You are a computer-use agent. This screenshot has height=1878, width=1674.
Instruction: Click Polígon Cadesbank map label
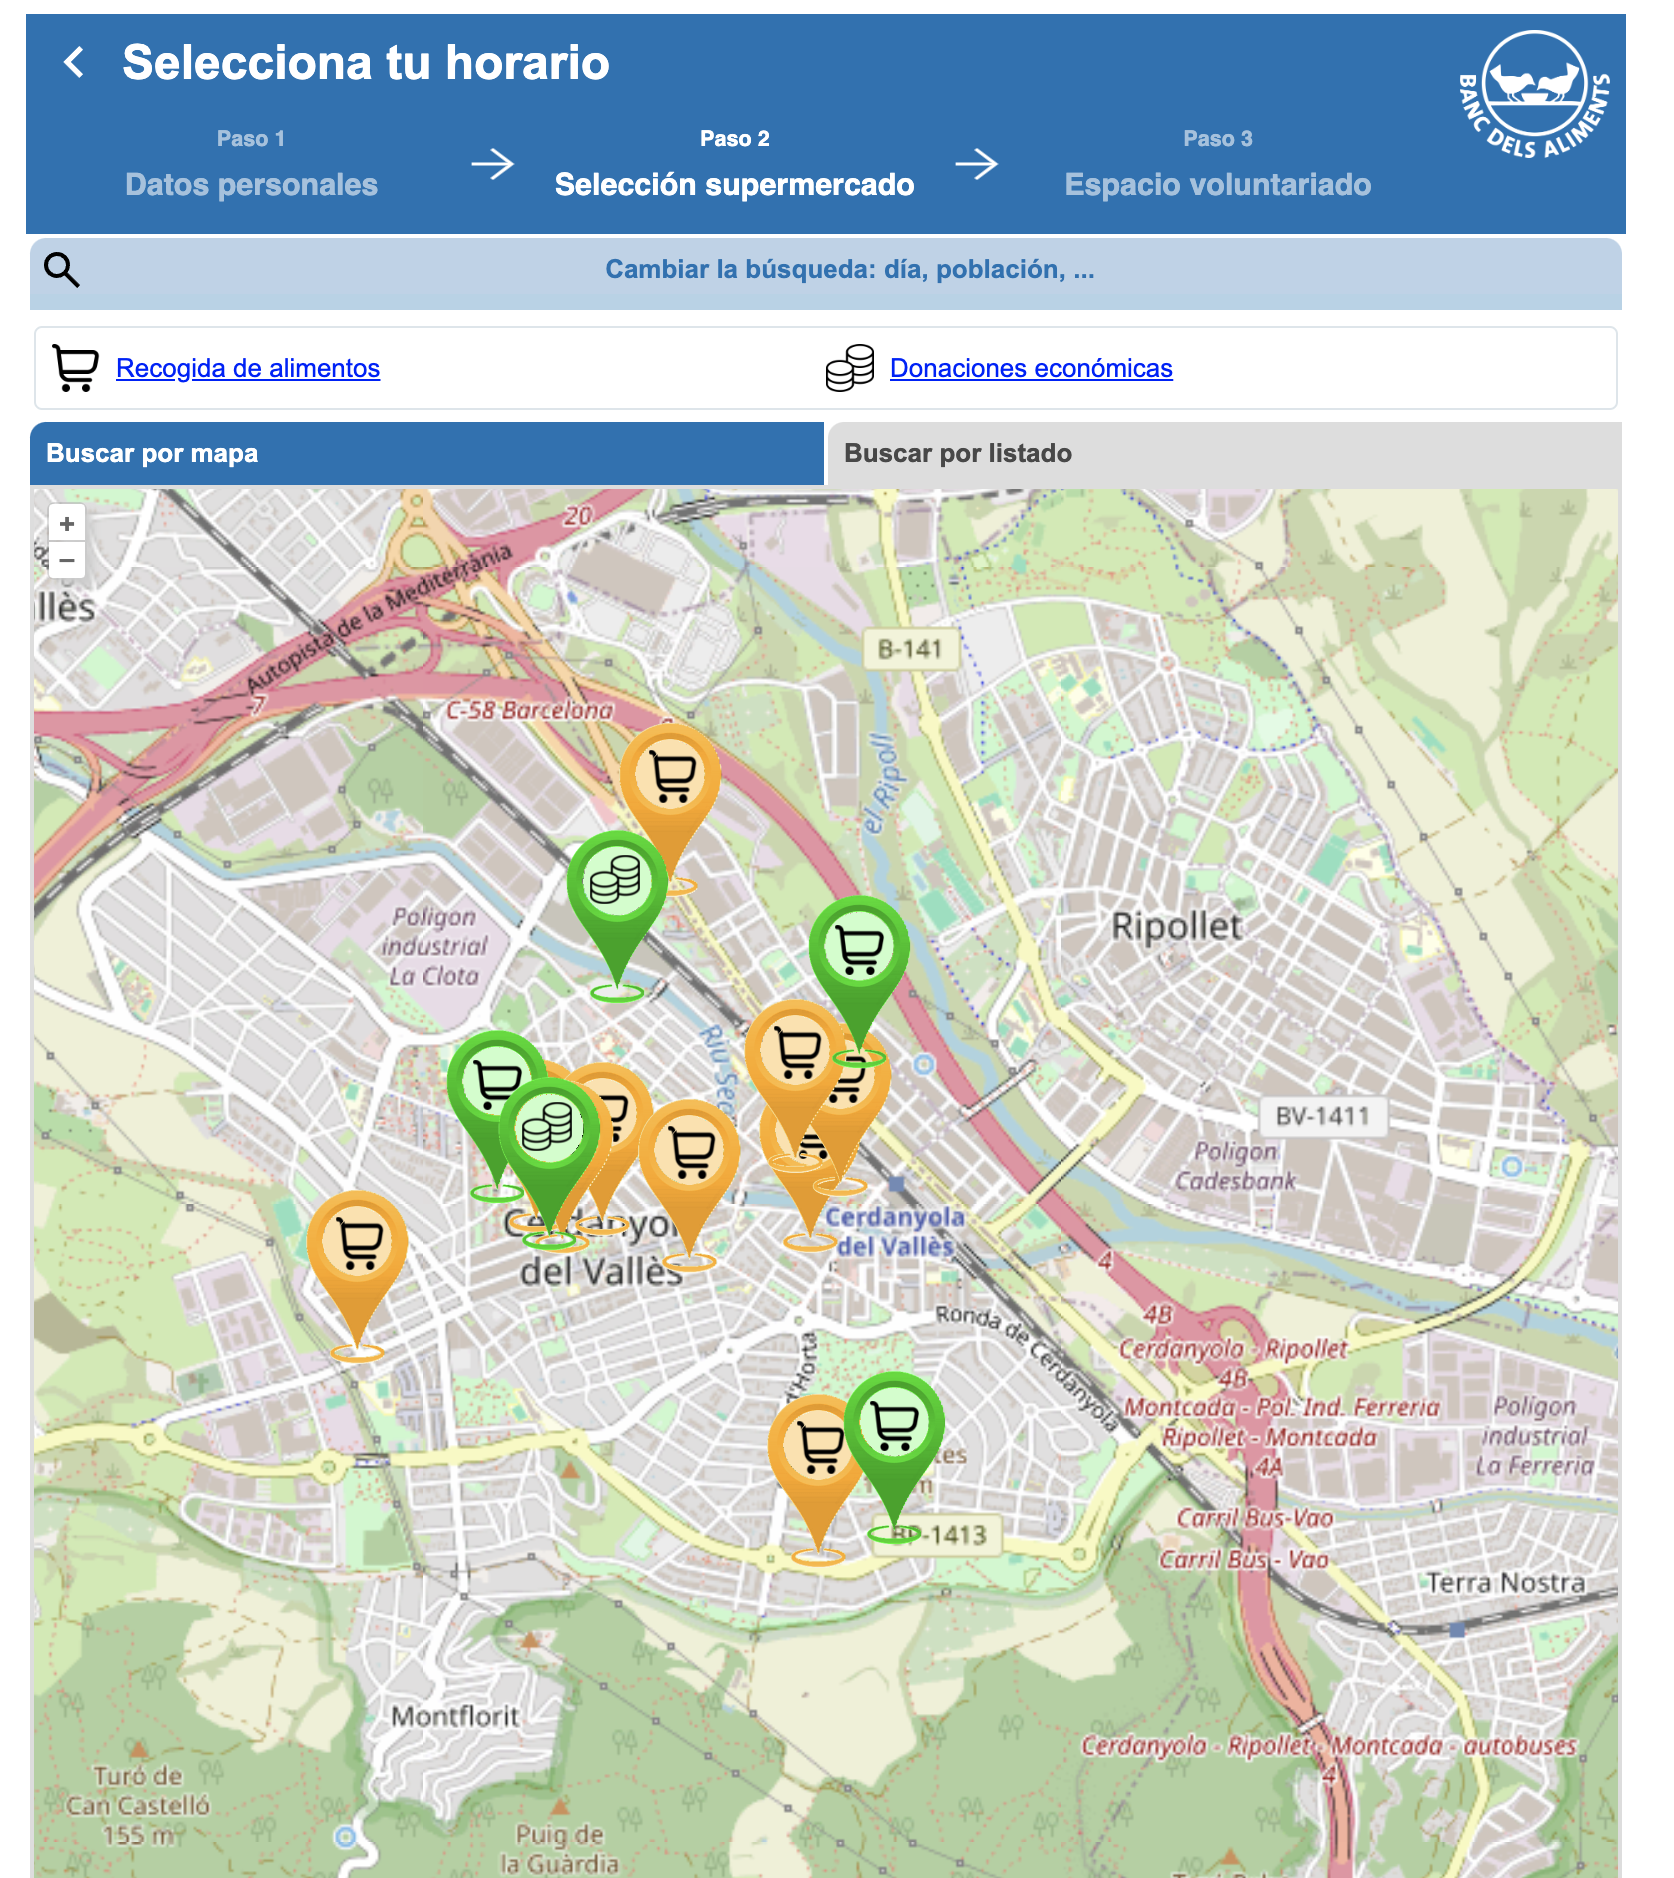(1235, 1166)
